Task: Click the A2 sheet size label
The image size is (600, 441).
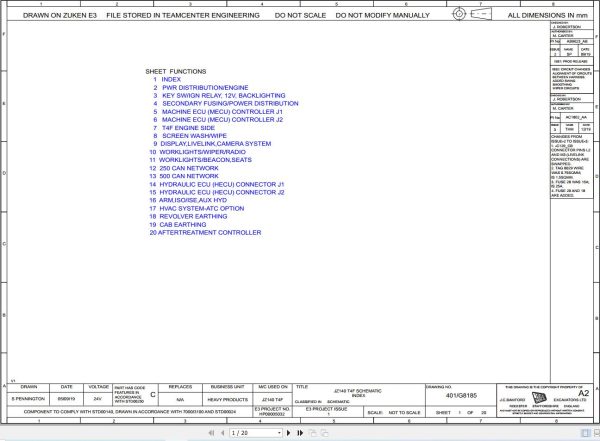Action: 584,393
